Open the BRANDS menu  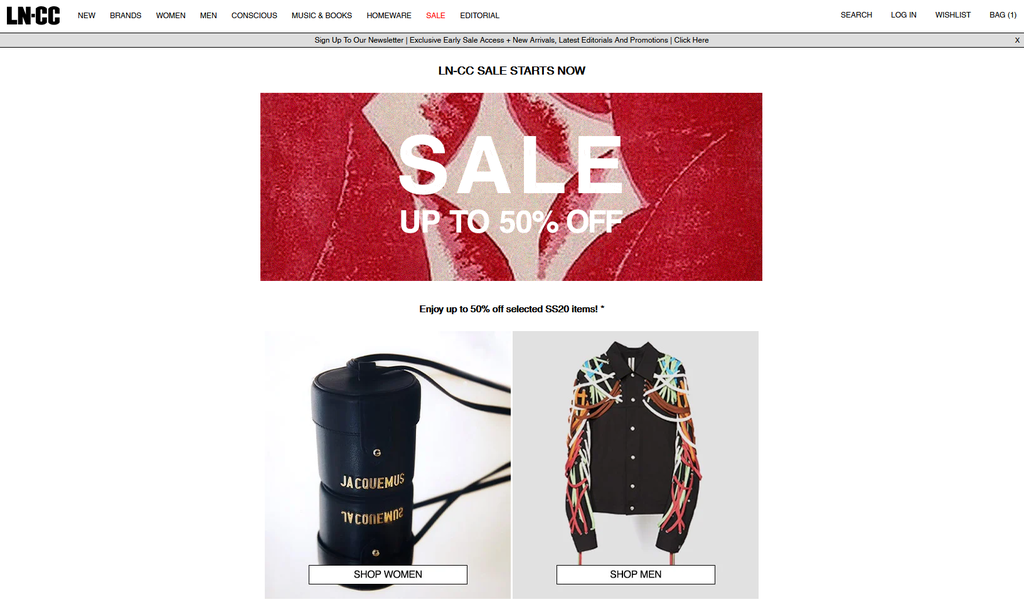pos(125,16)
